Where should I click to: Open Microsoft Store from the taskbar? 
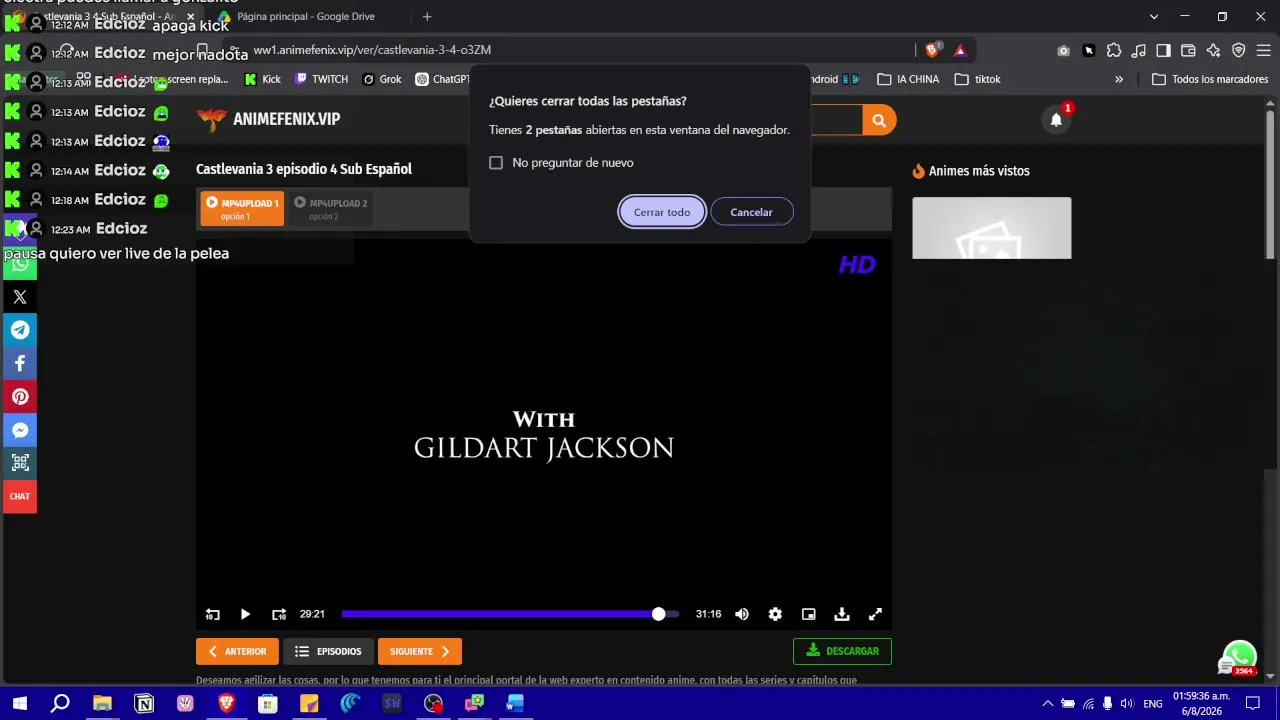pyautogui.click(x=267, y=703)
